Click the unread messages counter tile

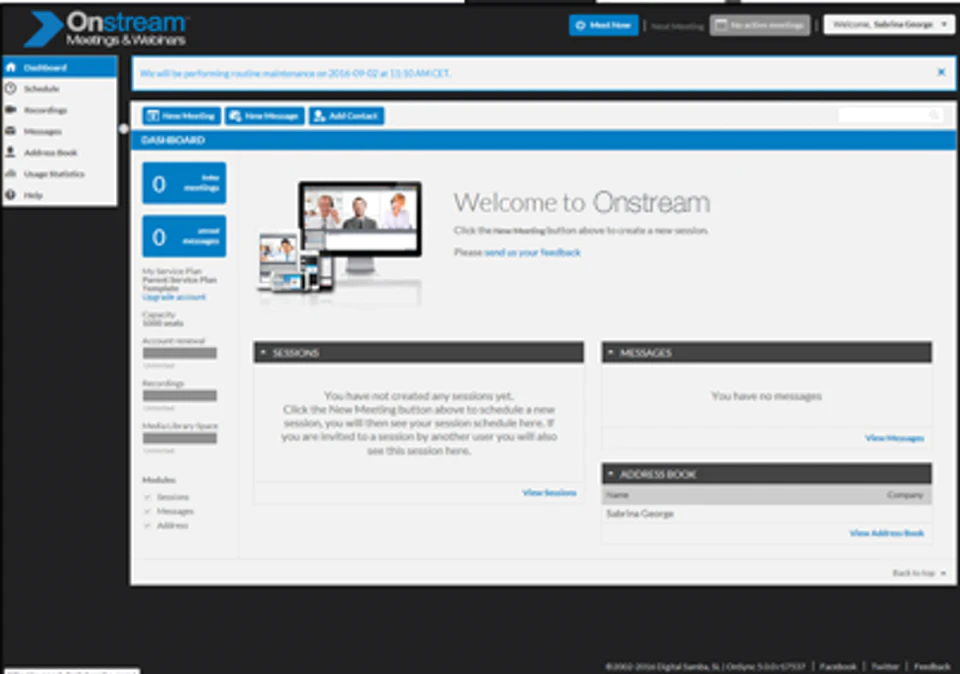coord(184,236)
